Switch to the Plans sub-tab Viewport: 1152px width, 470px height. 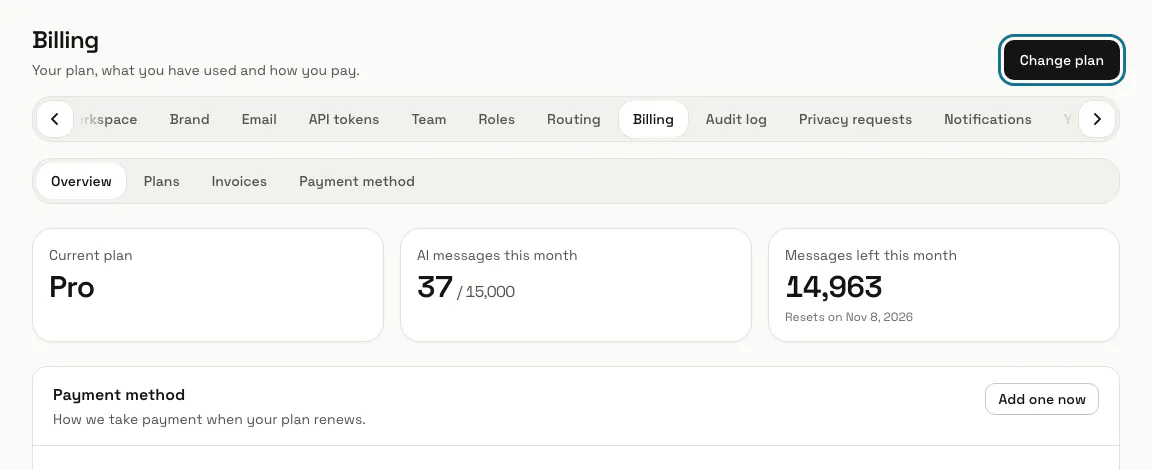pos(162,181)
